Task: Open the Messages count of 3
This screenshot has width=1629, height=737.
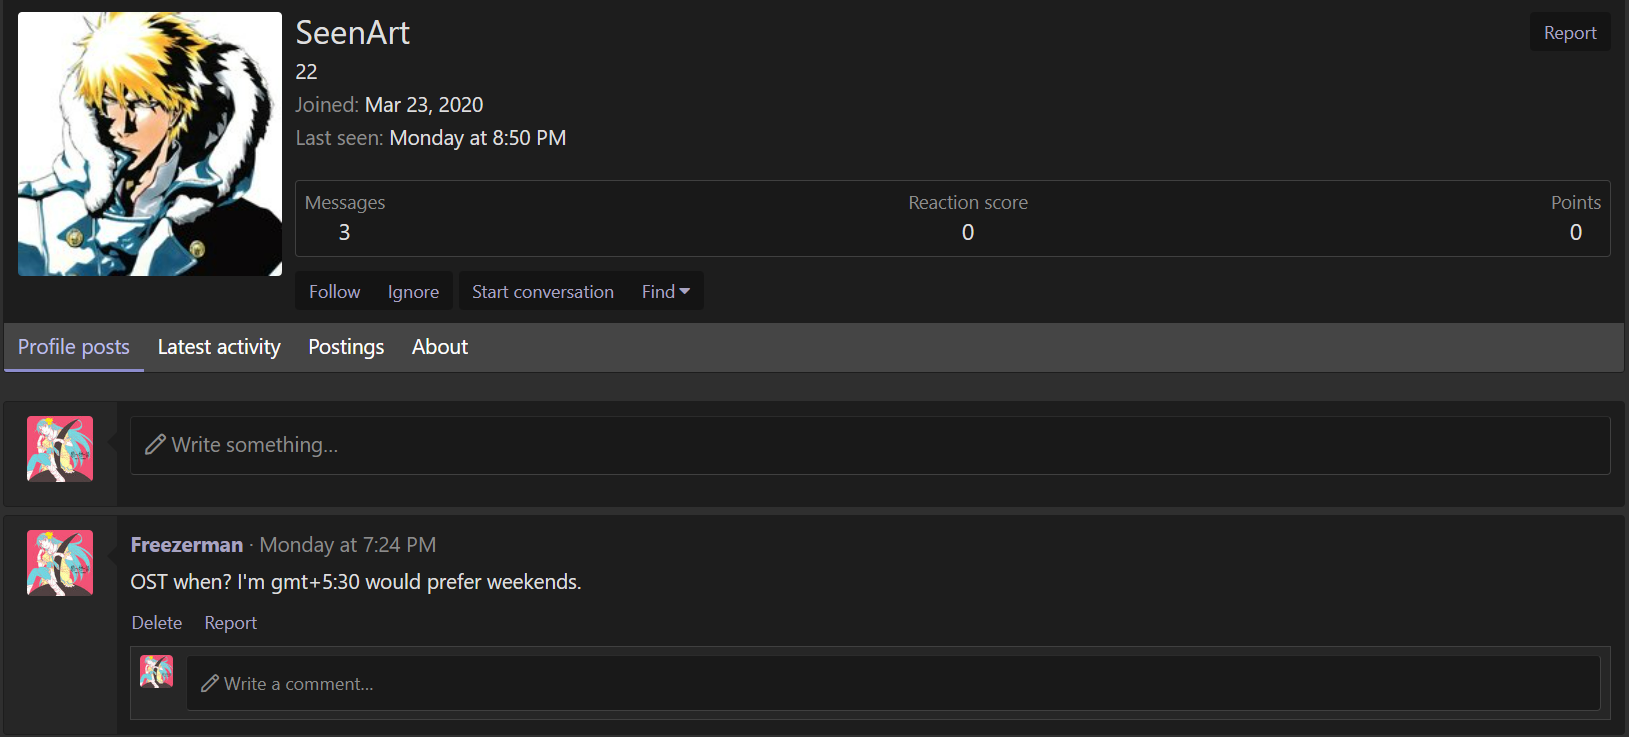Action: [x=344, y=232]
